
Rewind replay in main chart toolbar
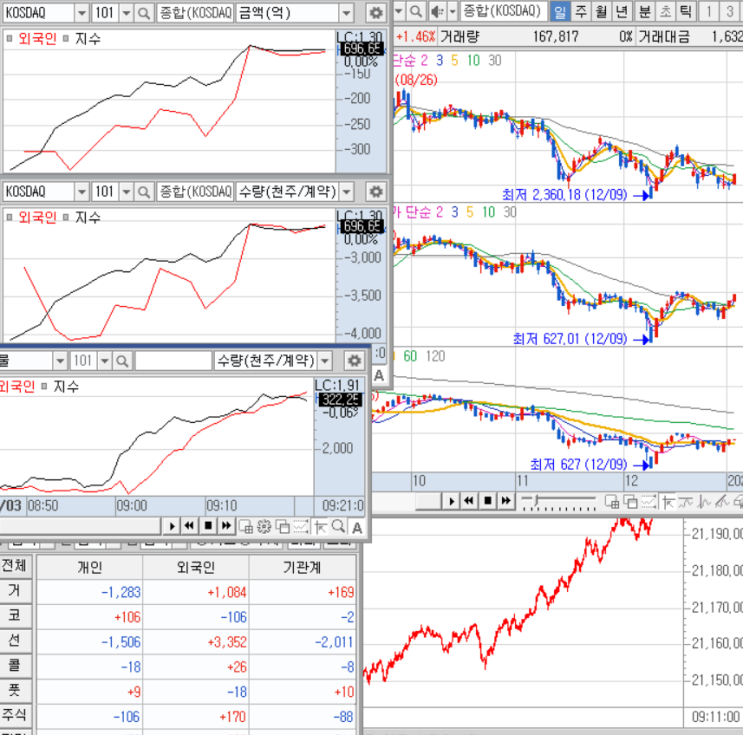[x=469, y=501]
